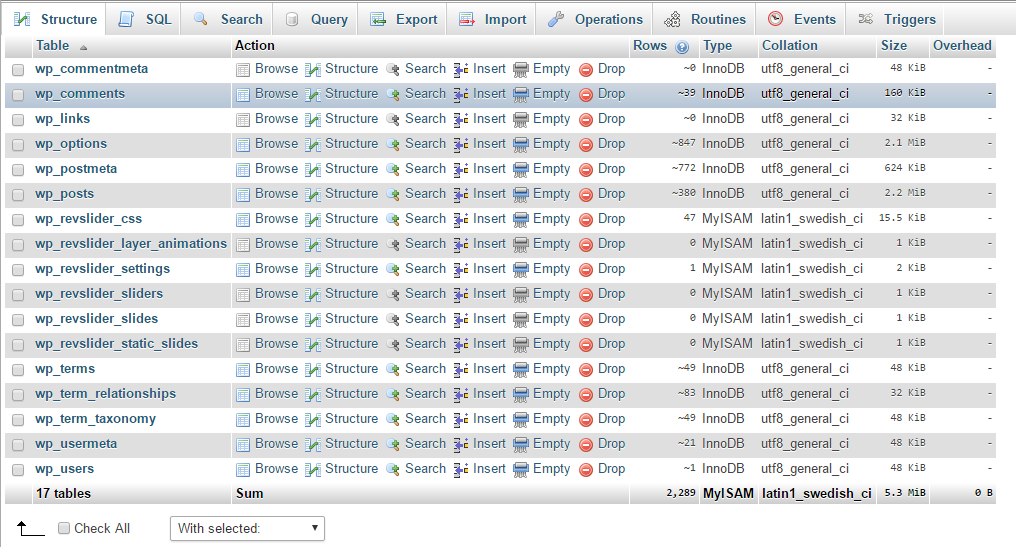Open the With selected dropdown
The image size is (1016, 547).
pos(247,528)
